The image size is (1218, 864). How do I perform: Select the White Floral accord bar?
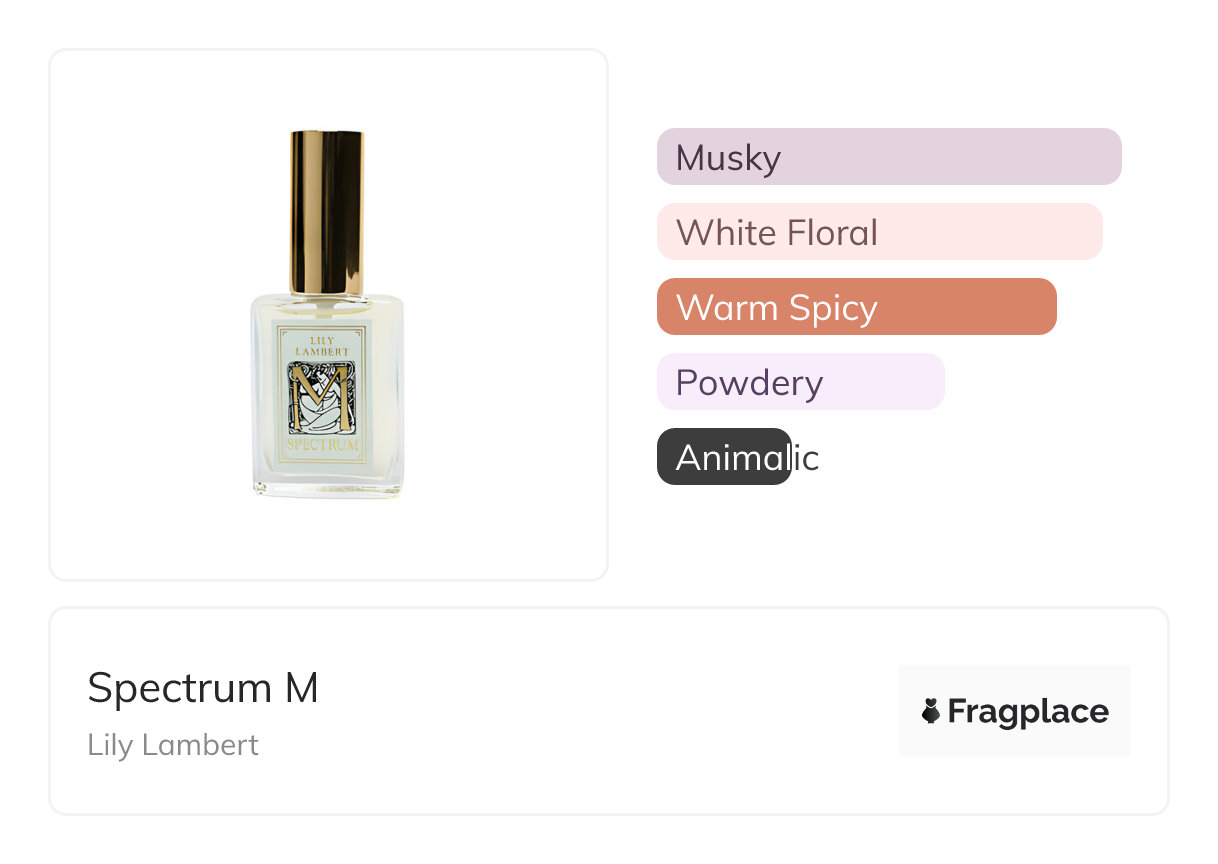click(x=878, y=232)
